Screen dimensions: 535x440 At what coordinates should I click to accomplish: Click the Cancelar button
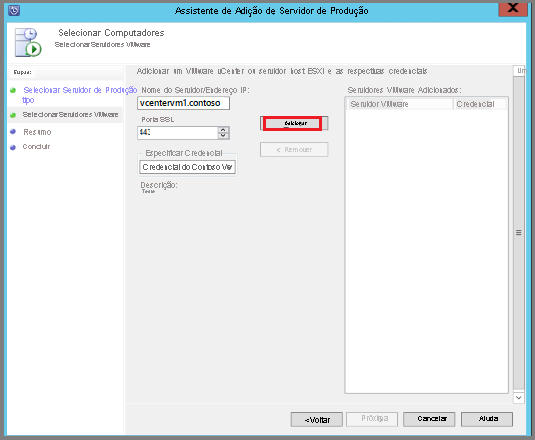point(429,419)
